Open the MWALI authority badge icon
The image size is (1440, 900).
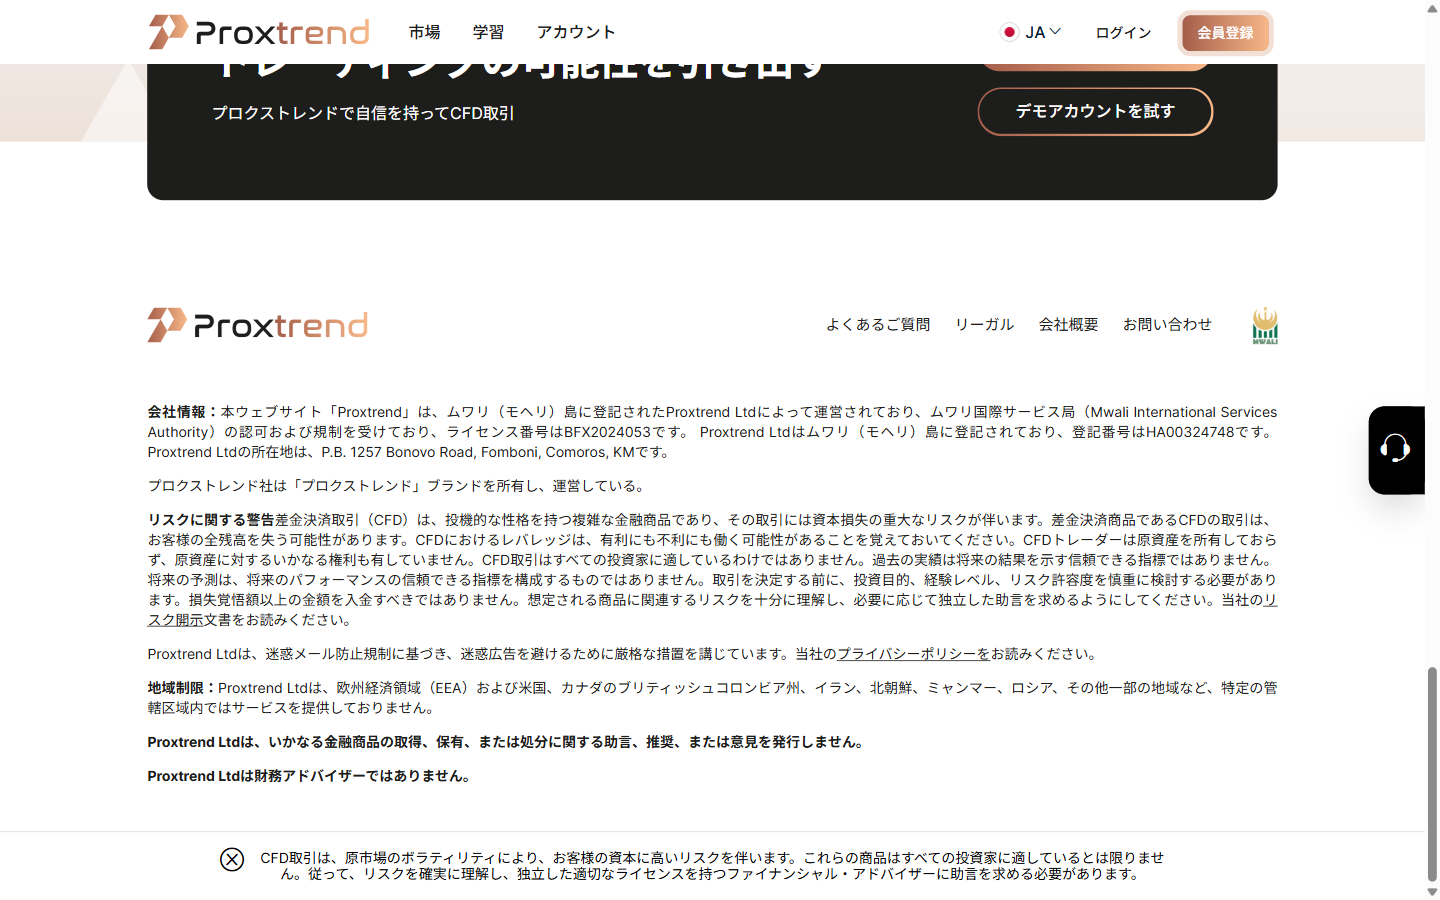[1265, 325]
